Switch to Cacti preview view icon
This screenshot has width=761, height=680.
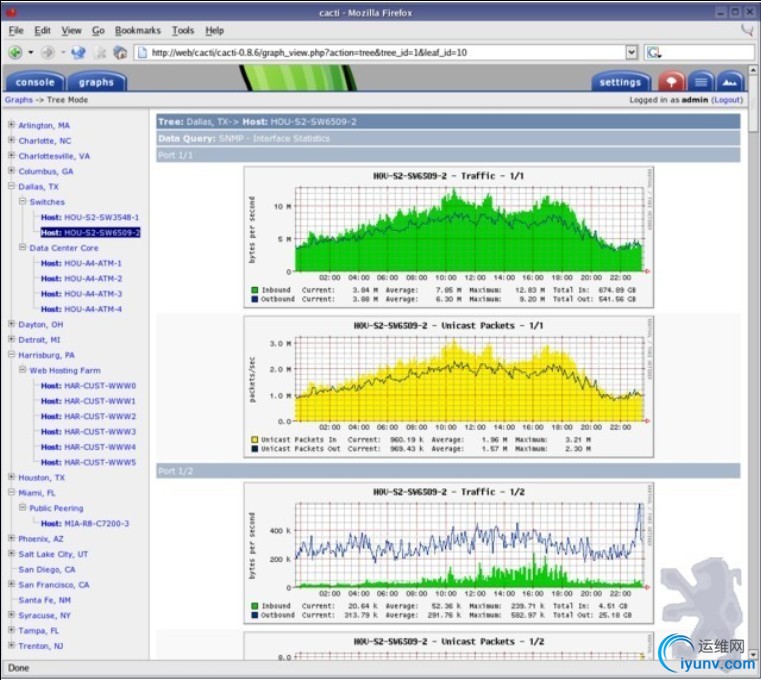coord(730,82)
